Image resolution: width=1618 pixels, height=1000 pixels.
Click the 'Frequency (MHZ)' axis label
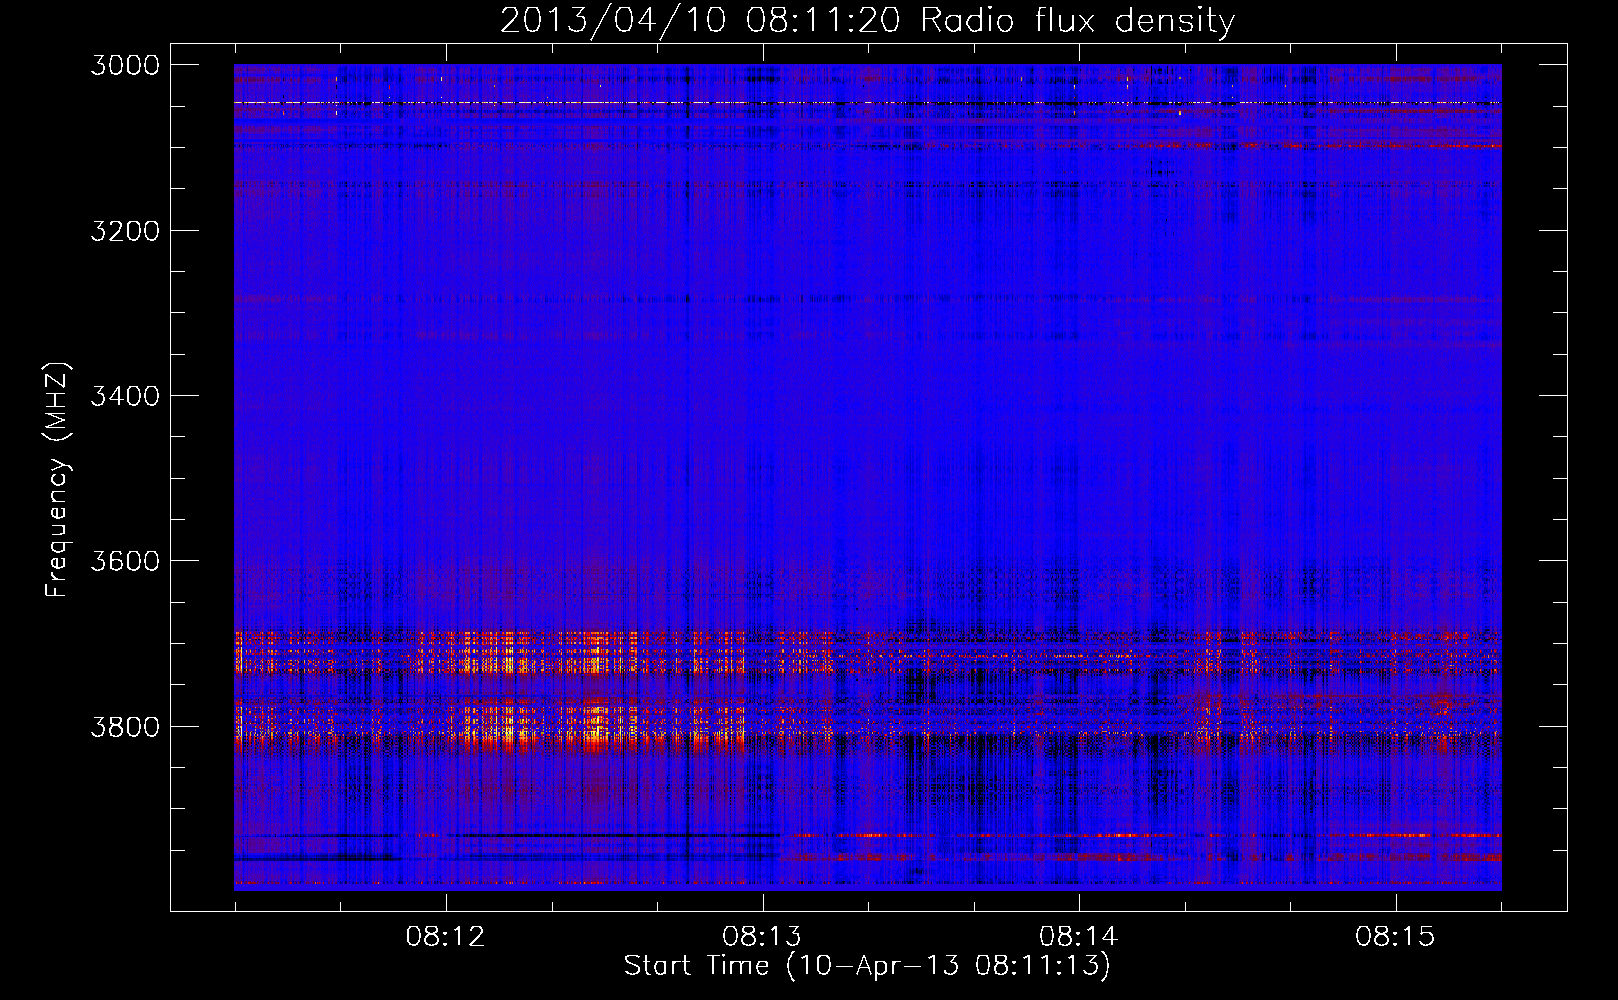click(x=56, y=480)
